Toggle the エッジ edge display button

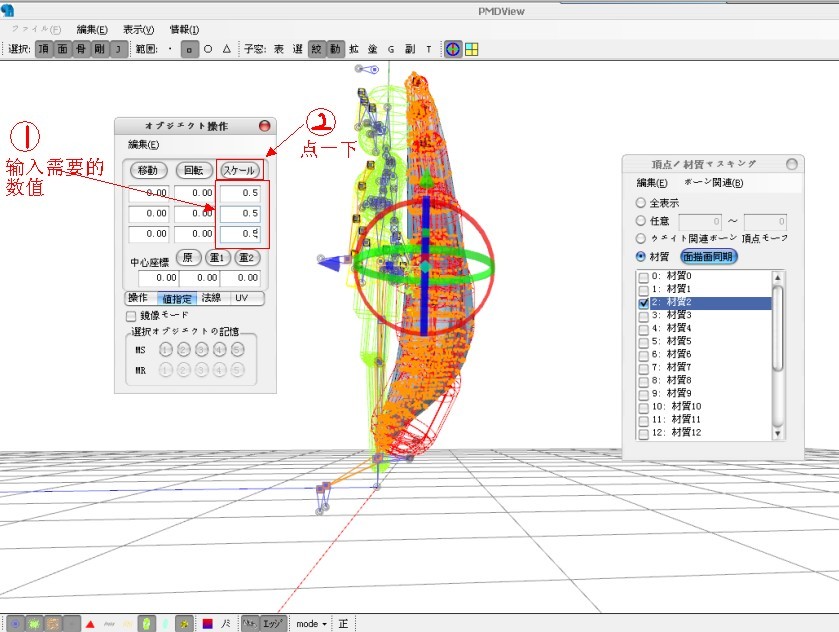(x=272, y=623)
